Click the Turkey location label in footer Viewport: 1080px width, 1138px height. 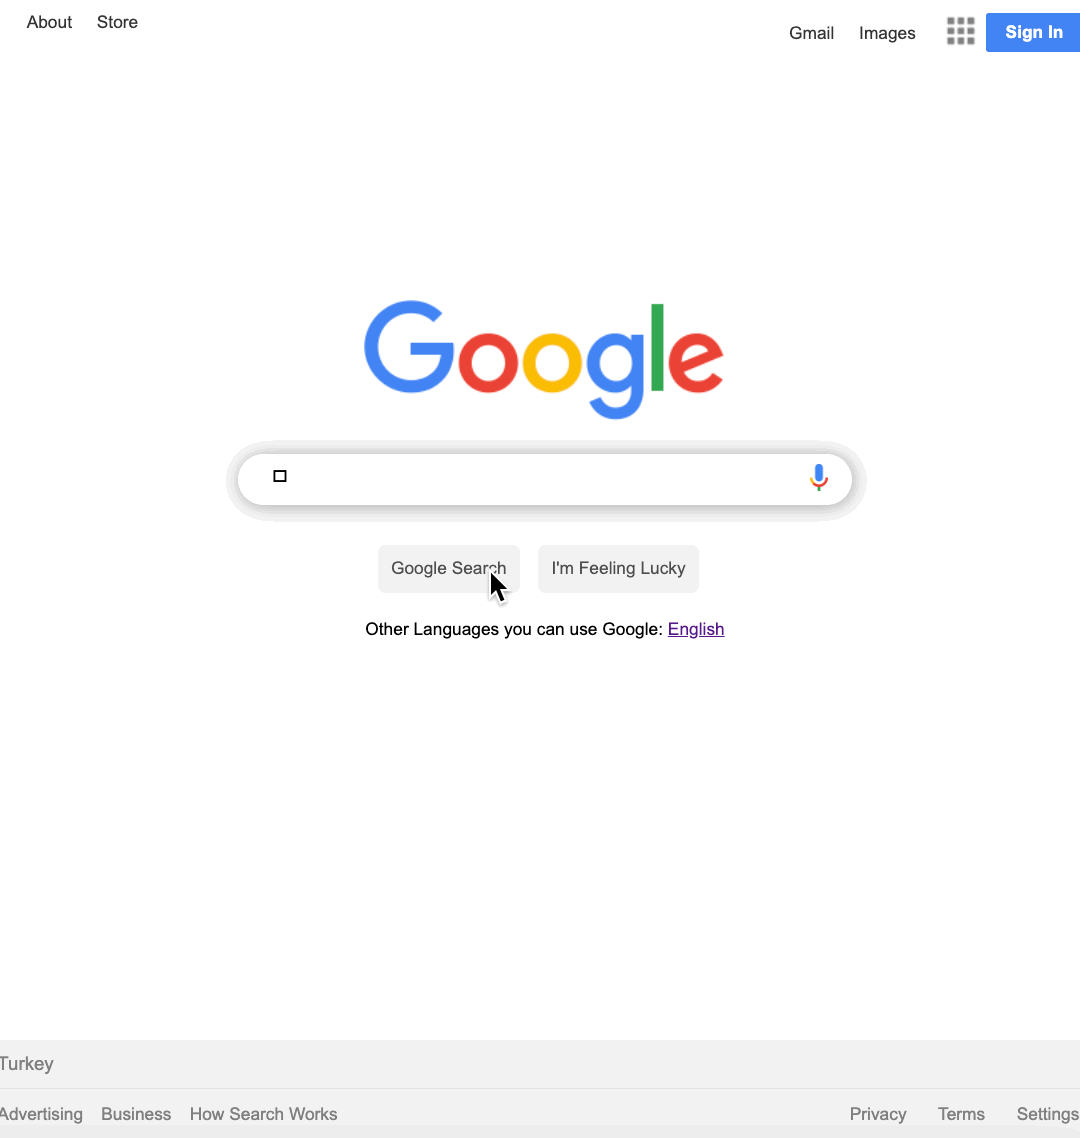(x=27, y=1064)
